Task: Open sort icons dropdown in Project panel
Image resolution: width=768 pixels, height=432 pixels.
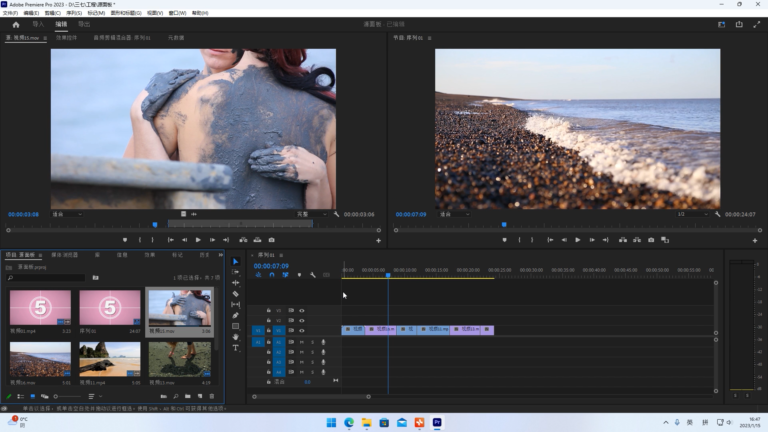Action: click(x=94, y=396)
